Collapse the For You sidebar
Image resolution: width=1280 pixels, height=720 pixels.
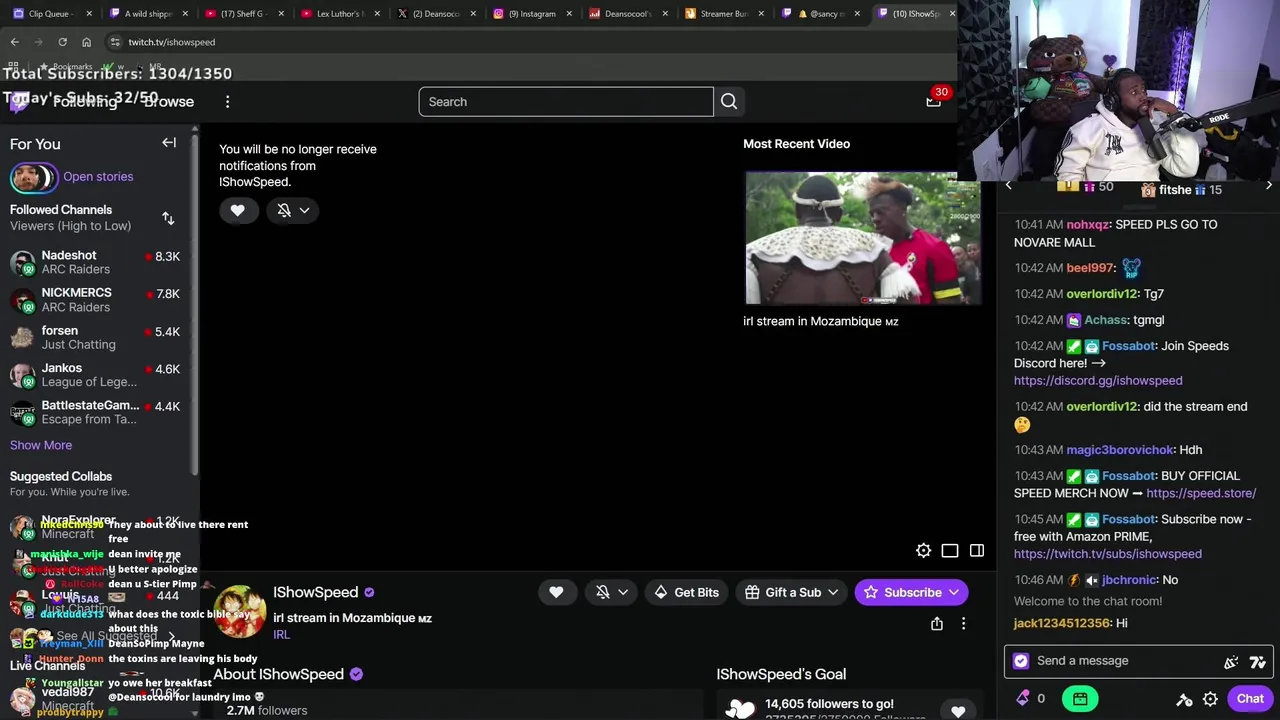[x=169, y=143]
